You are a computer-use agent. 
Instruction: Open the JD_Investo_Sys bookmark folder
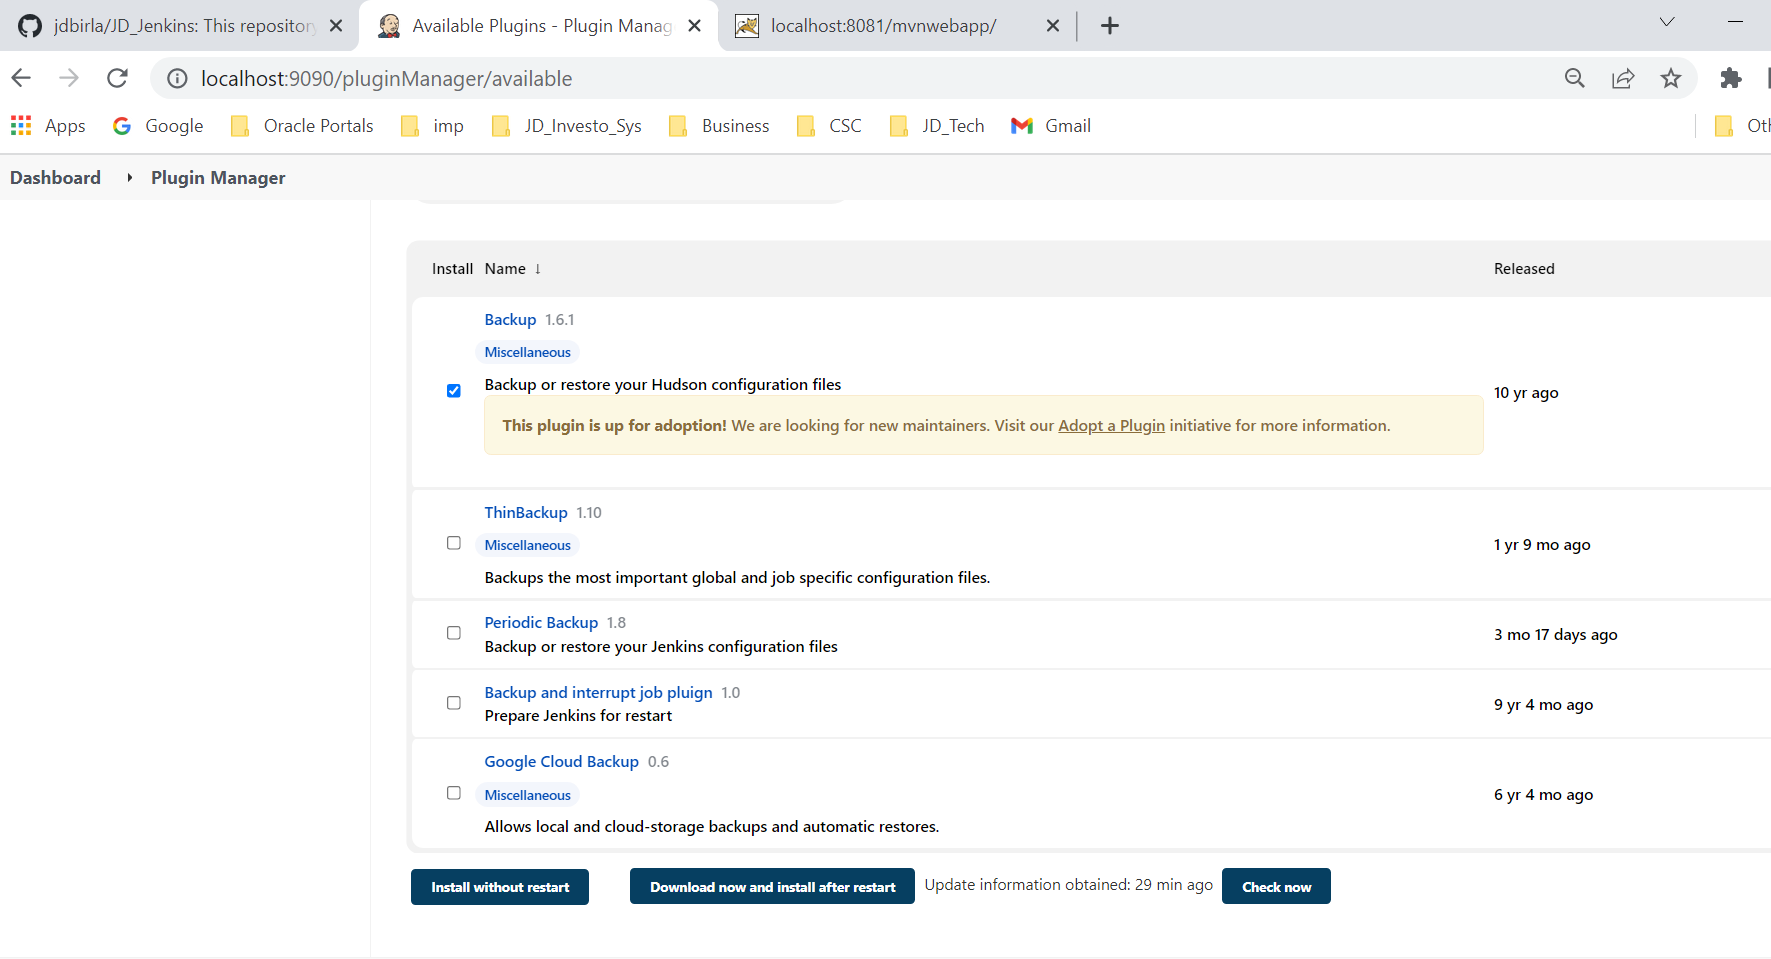click(567, 126)
